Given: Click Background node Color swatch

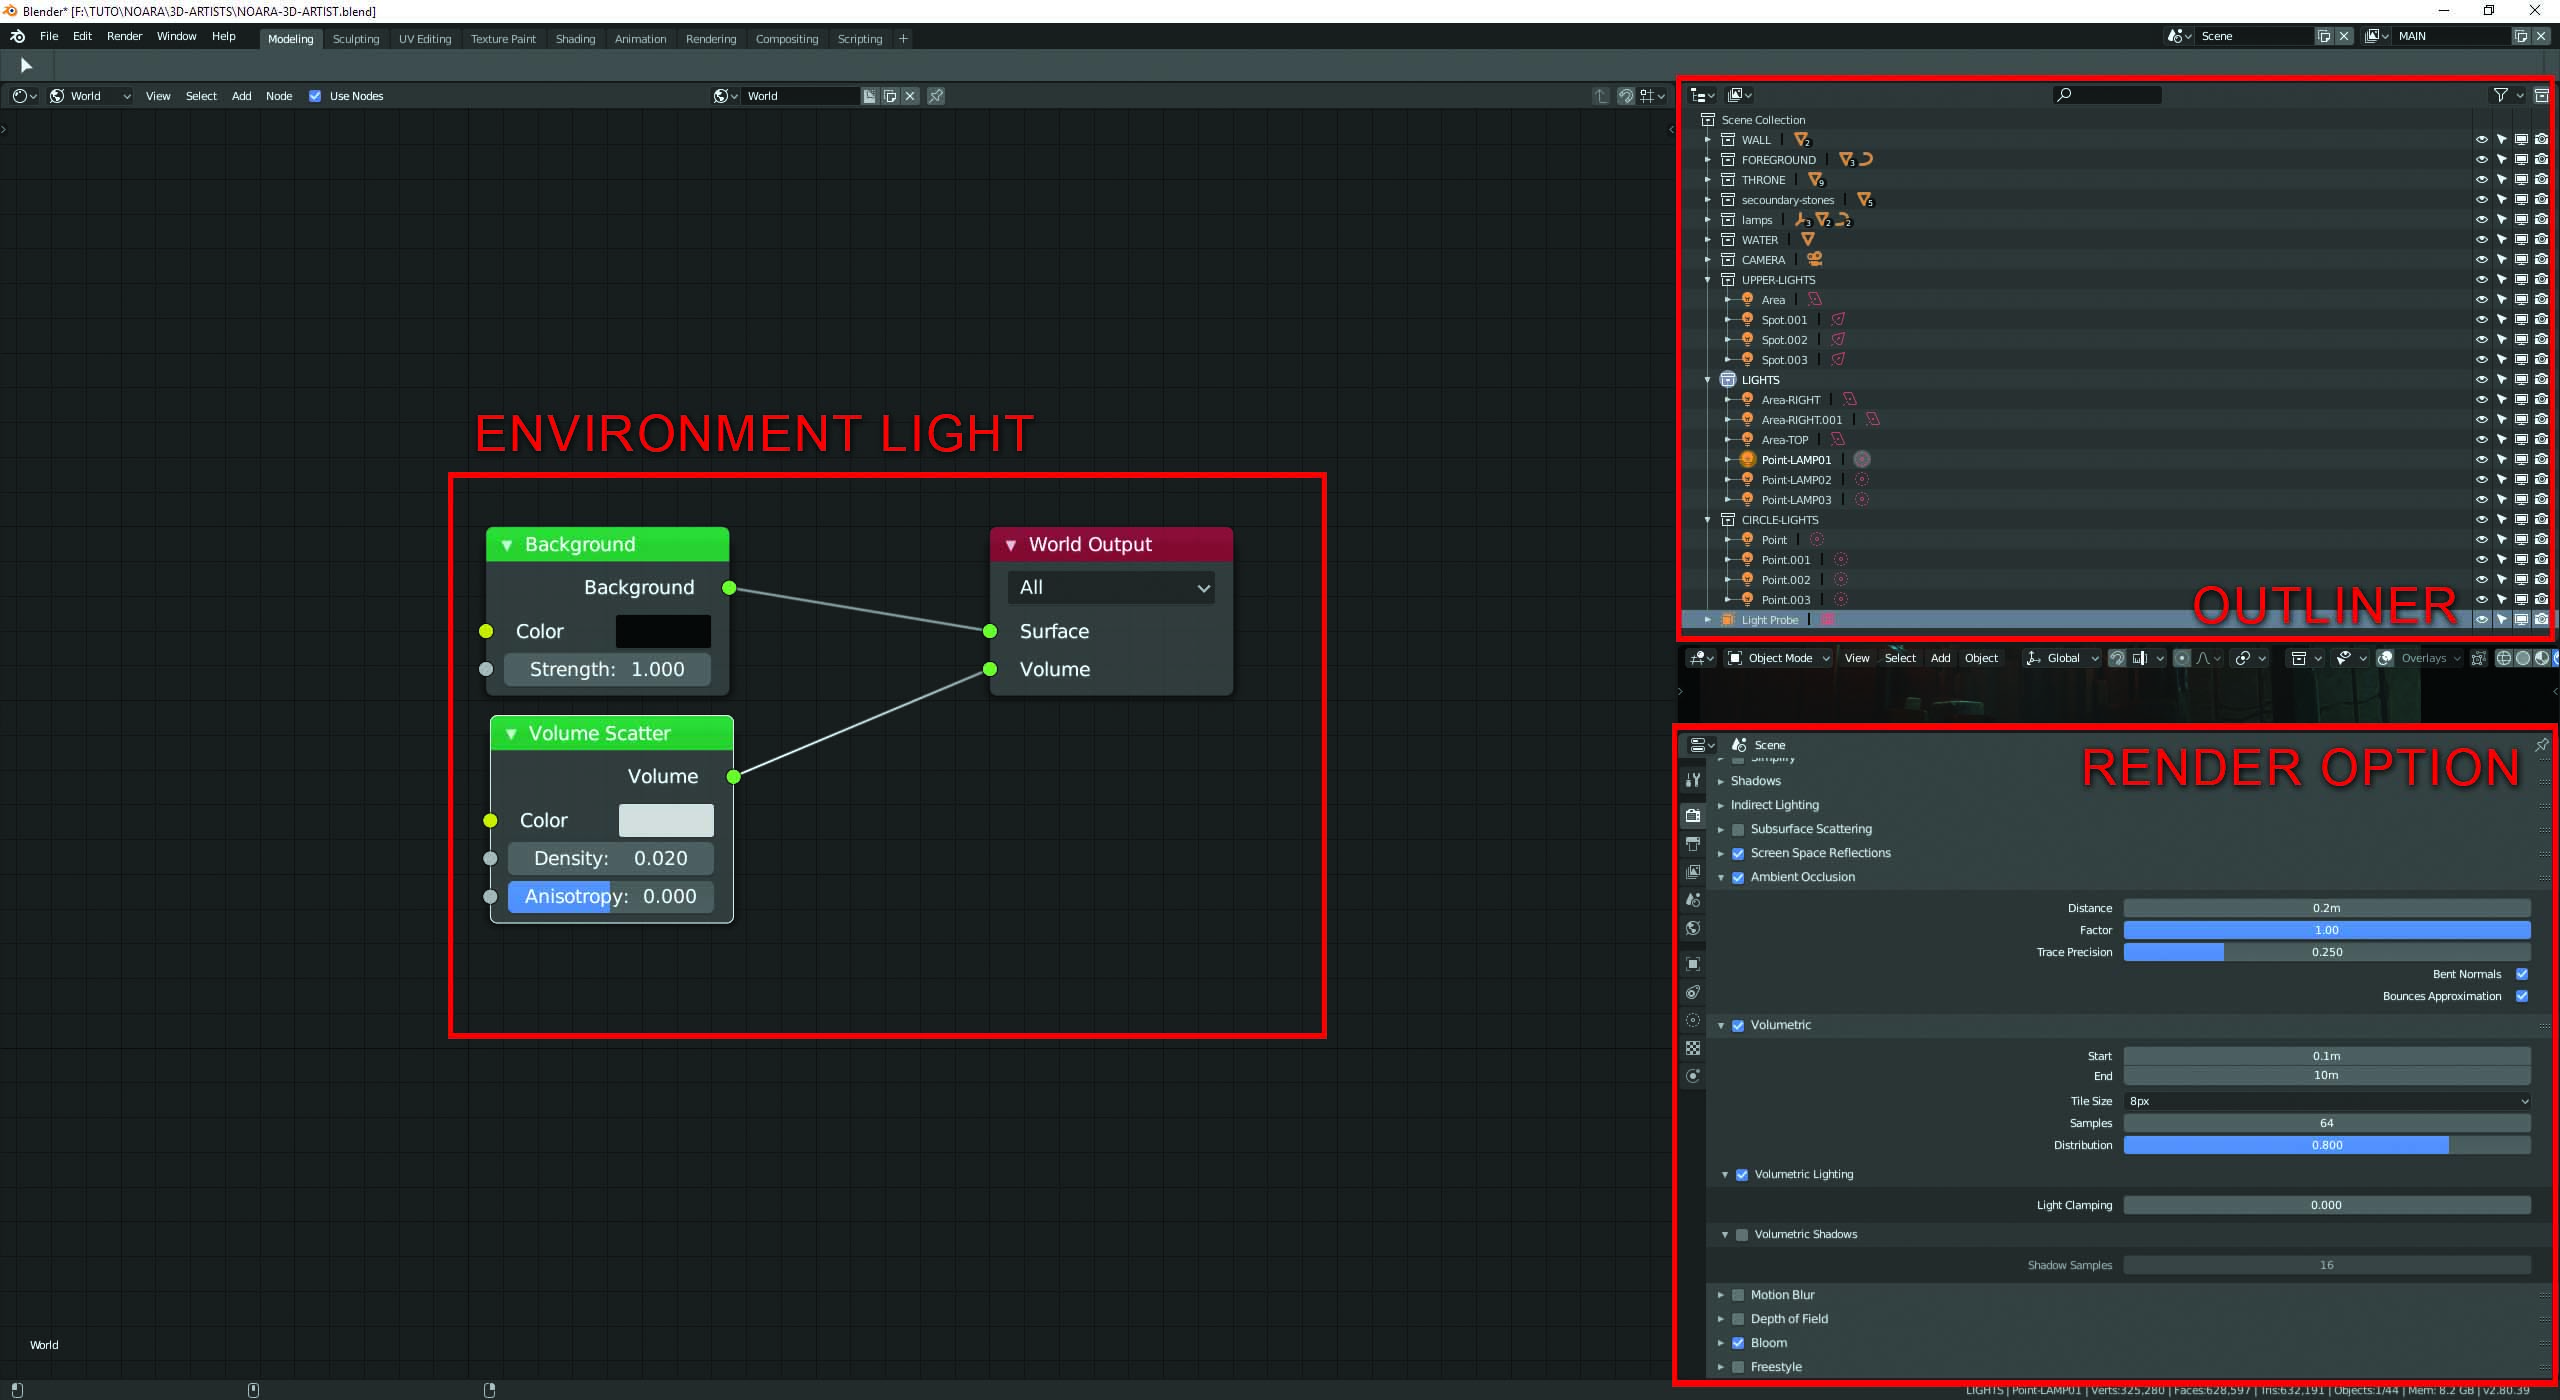Looking at the screenshot, I should click(663, 632).
